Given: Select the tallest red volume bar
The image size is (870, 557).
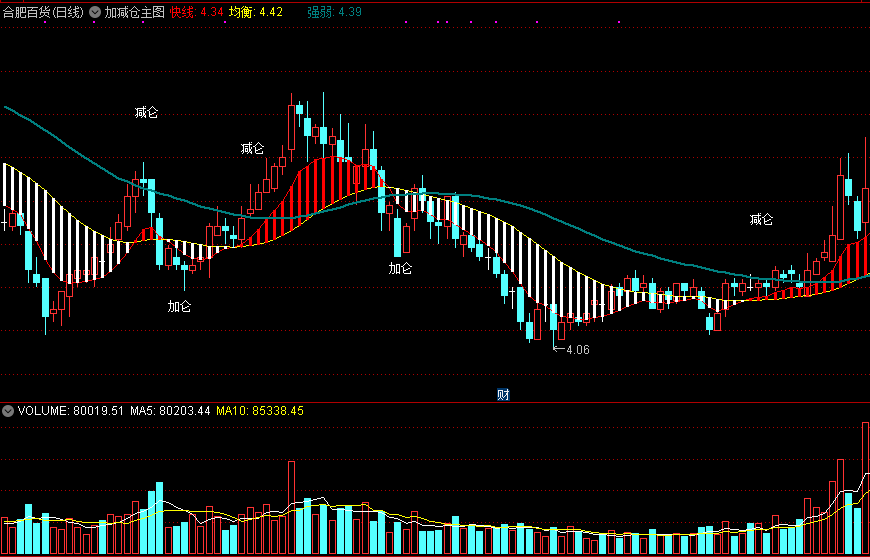Looking at the screenshot, I should point(865,489).
